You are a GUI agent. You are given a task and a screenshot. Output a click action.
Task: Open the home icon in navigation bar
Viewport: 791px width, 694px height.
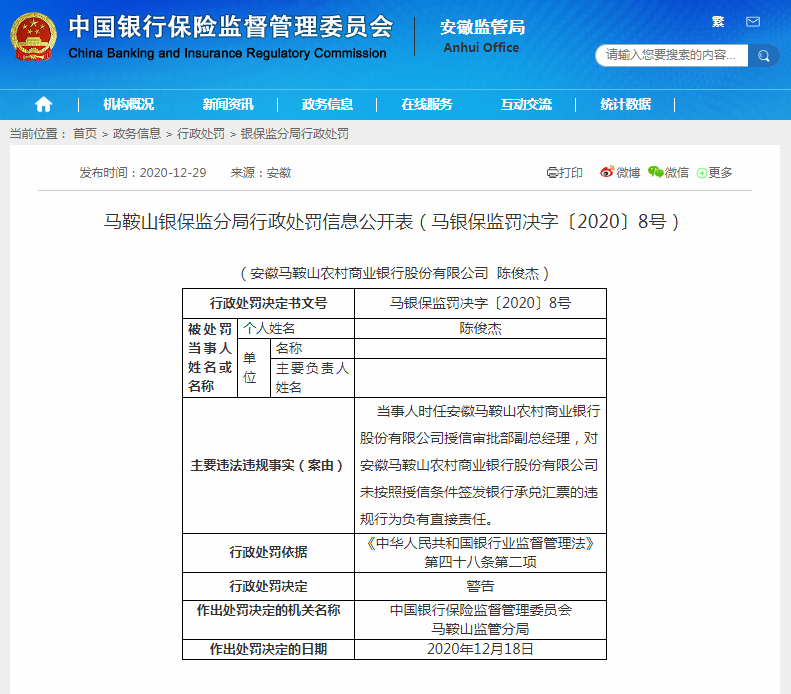(43, 104)
